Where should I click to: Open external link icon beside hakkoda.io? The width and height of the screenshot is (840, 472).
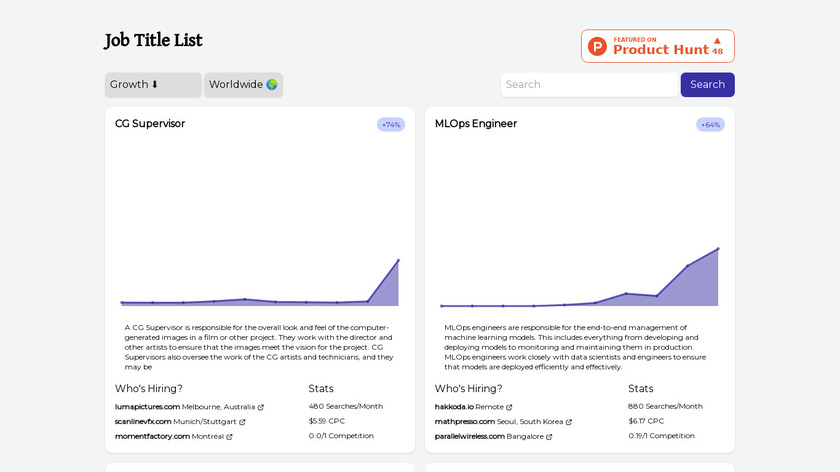[509, 407]
